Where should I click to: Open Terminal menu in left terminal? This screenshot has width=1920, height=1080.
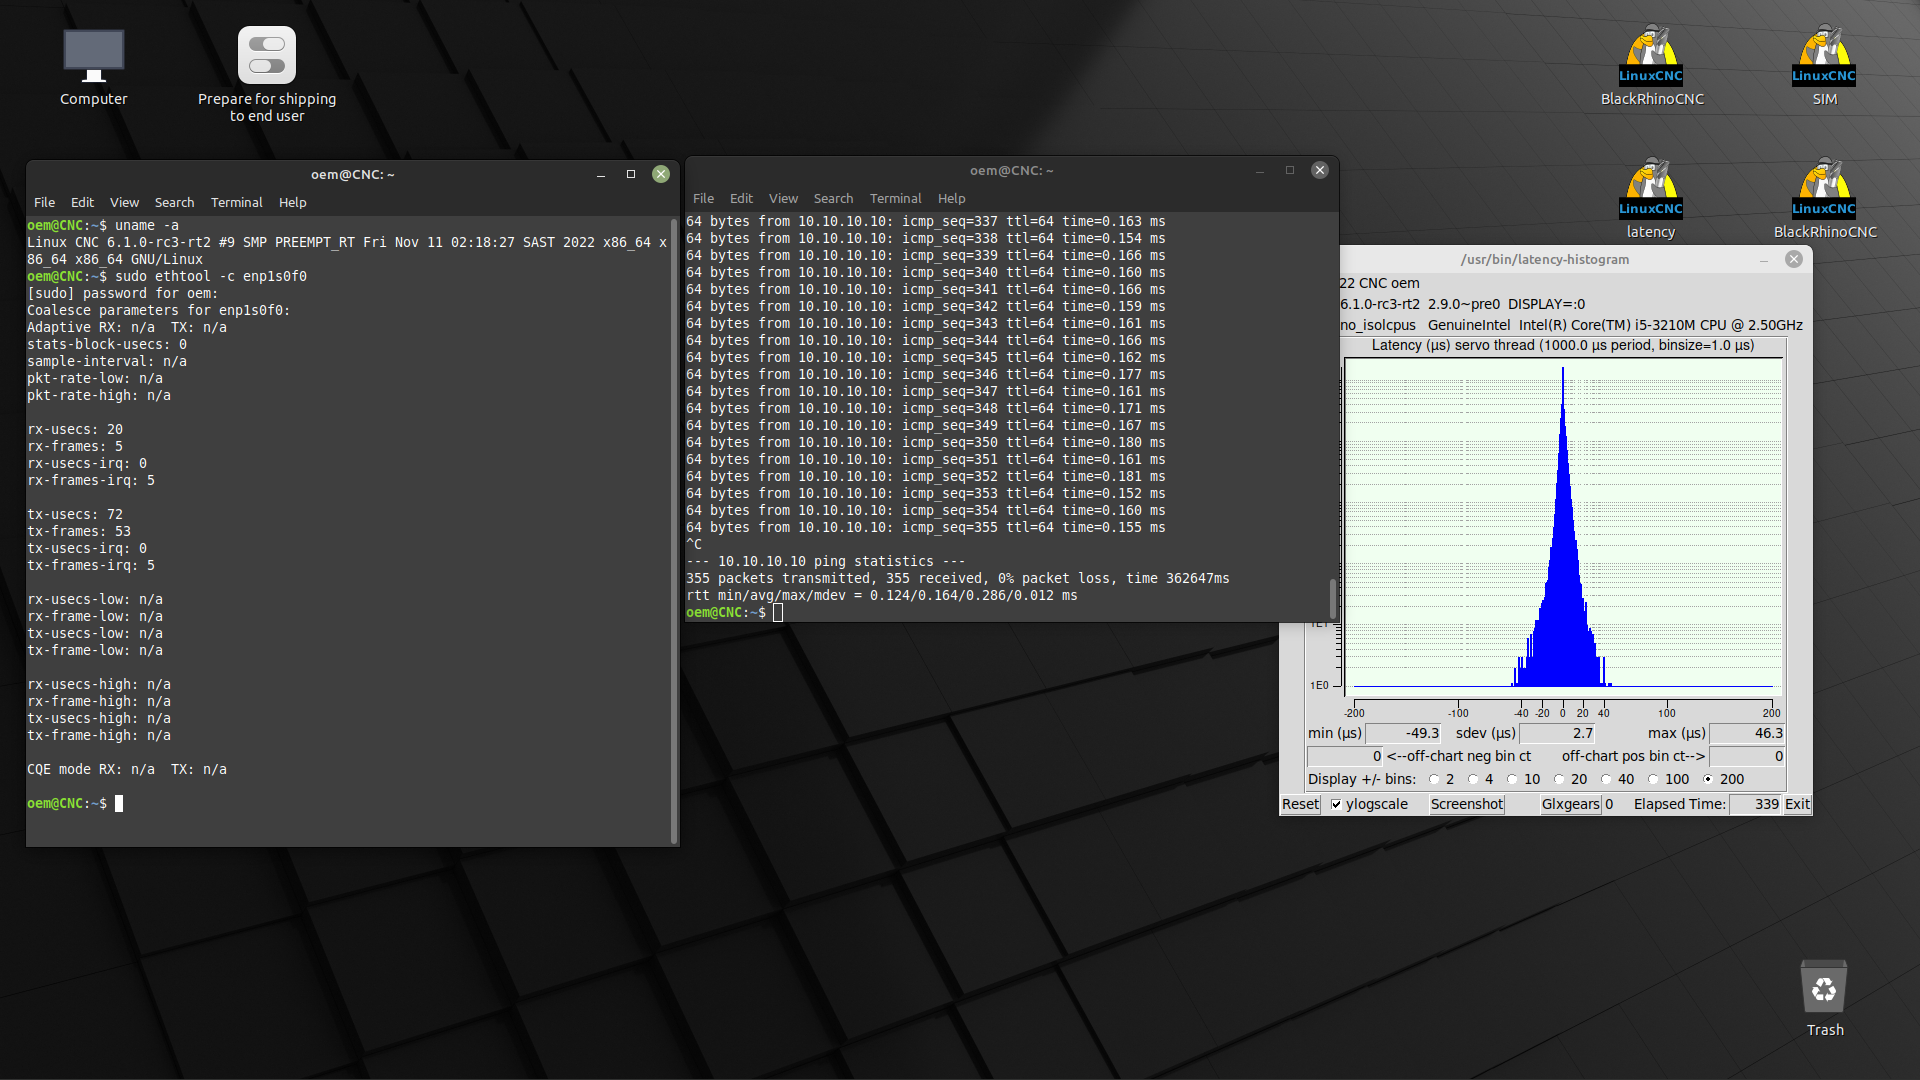click(x=237, y=202)
